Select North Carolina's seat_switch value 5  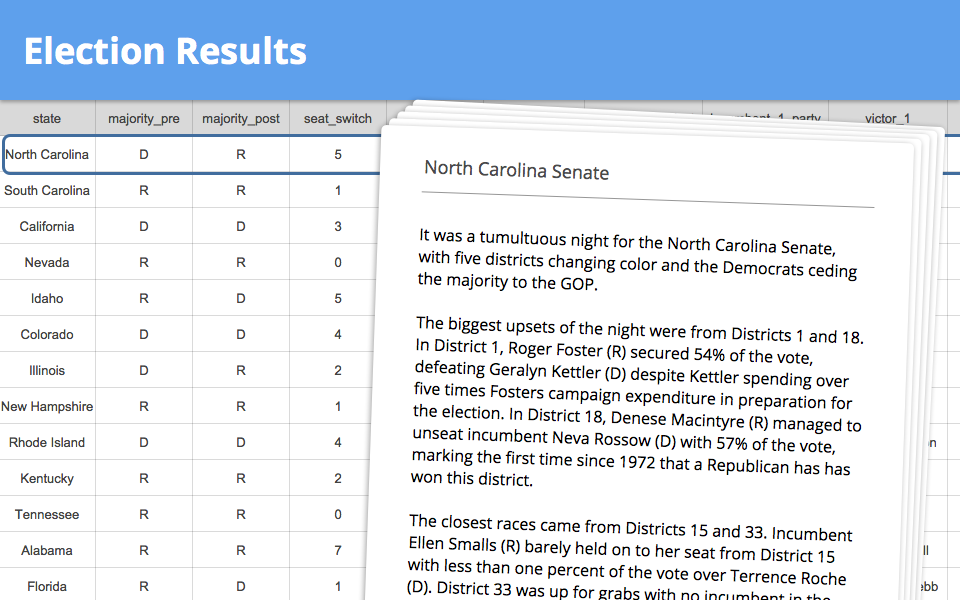click(x=337, y=154)
